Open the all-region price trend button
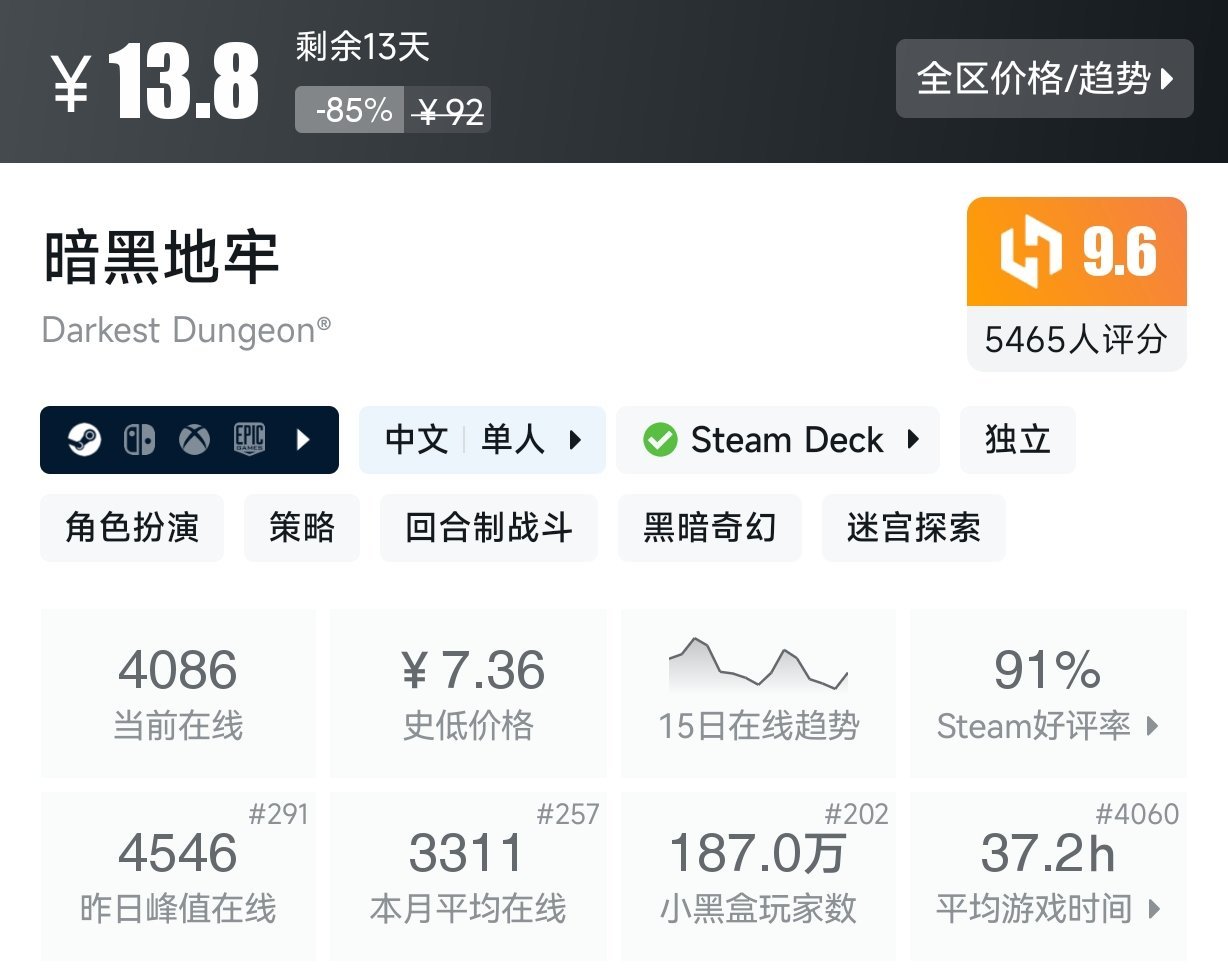1228x968 pixels. pyautogui.click(x=1044, y=79)
